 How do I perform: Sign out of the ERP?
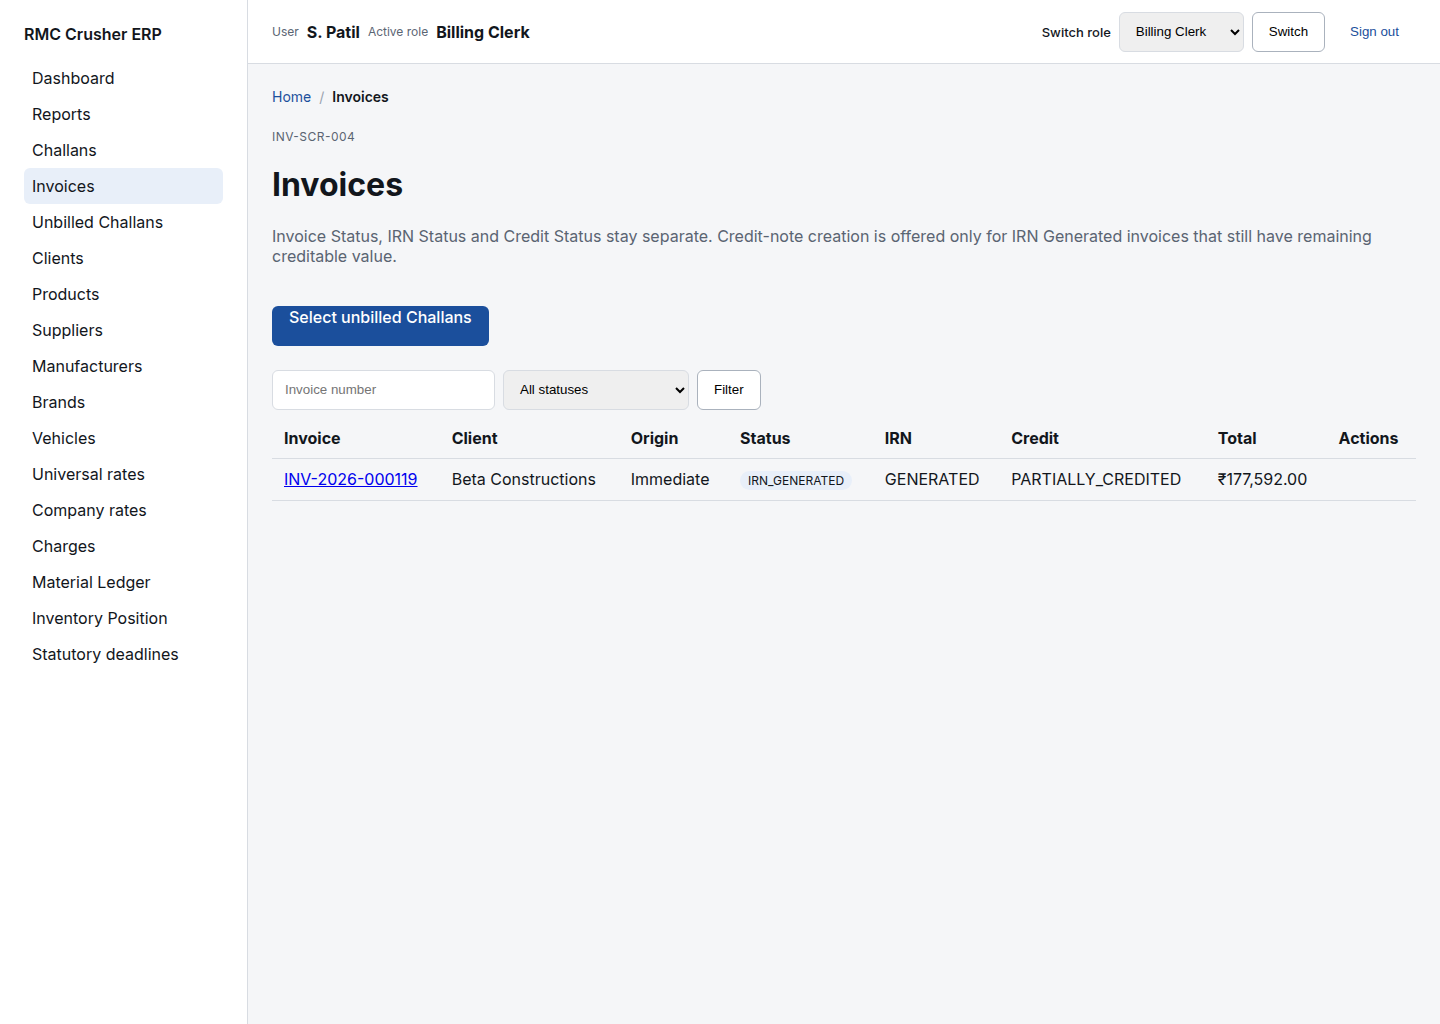click(x=1374, y=32)
